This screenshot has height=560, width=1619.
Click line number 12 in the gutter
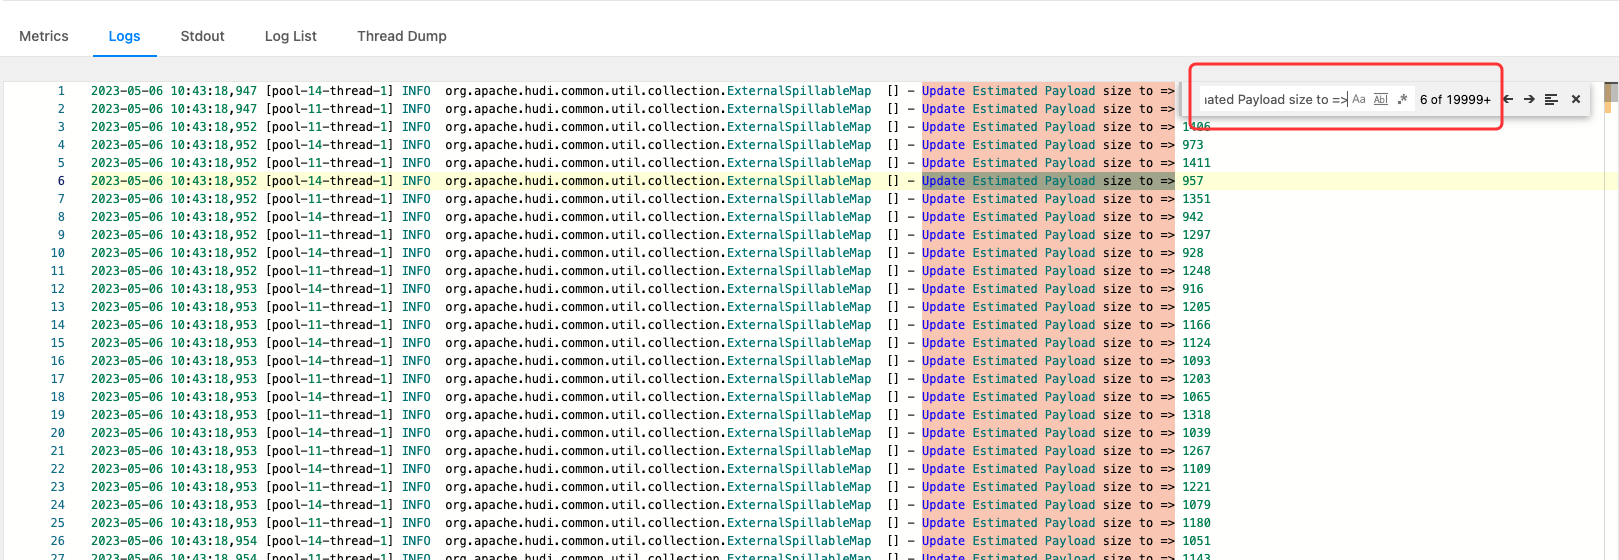[x=57, y=289]
